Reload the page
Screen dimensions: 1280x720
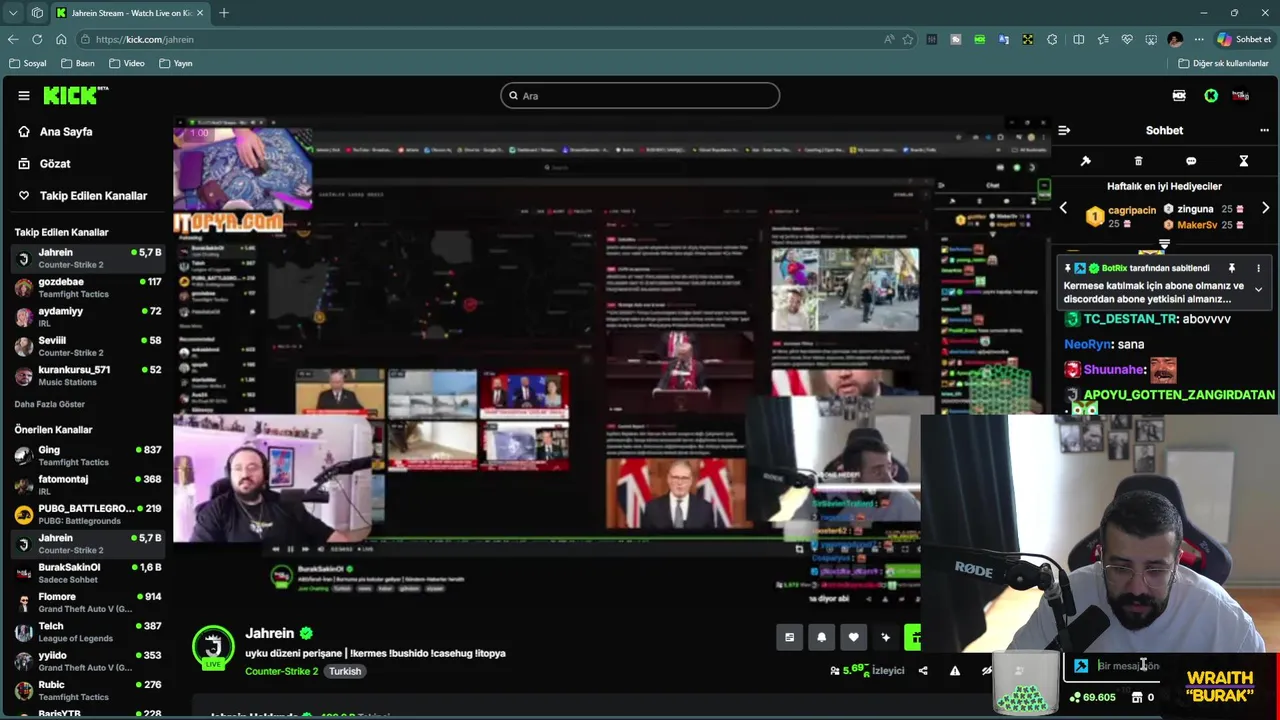click(37, 39)
